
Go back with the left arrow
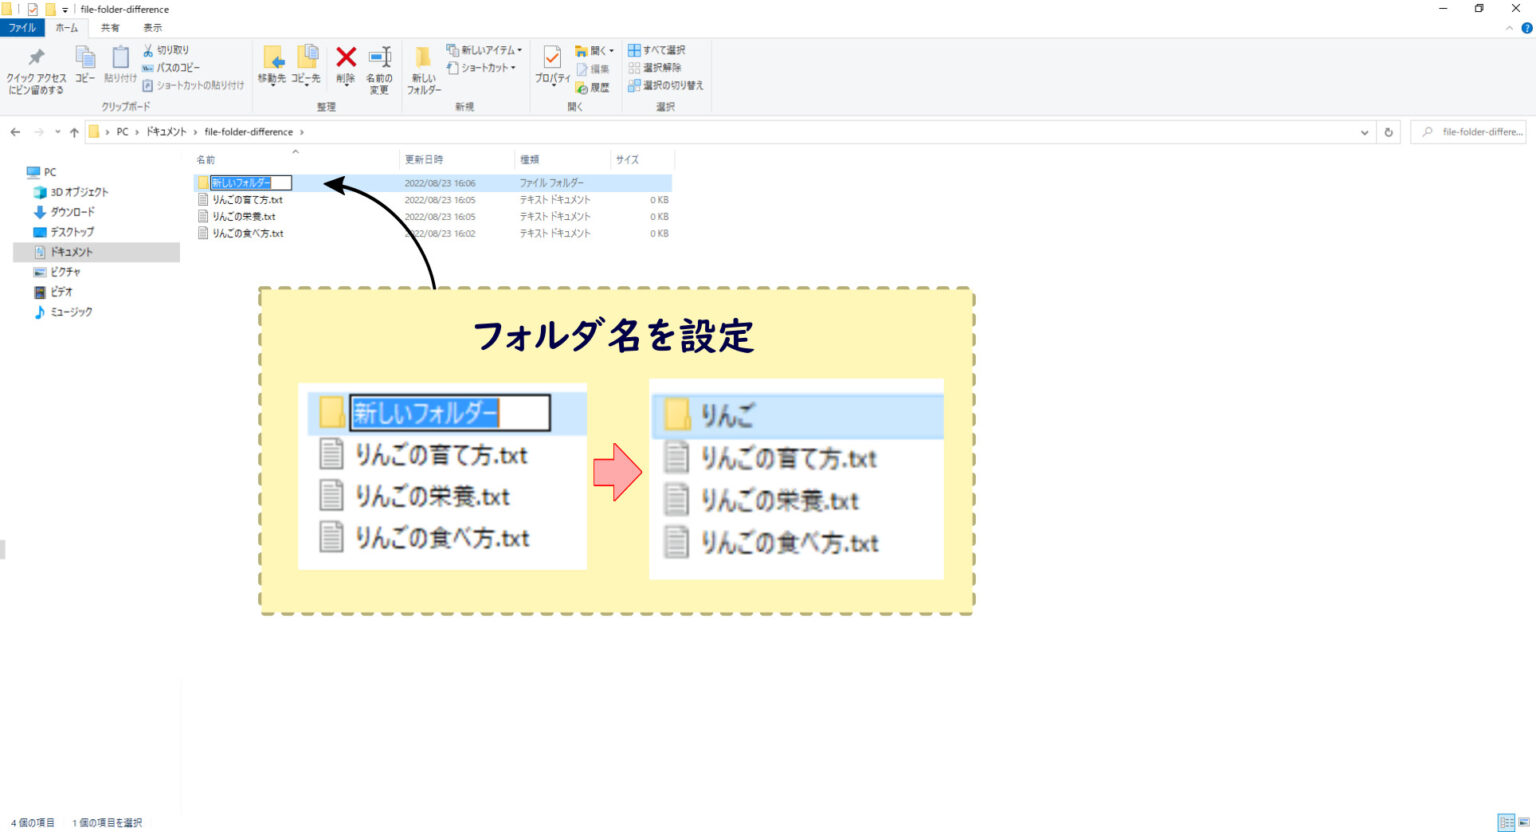tap(15, 132)
